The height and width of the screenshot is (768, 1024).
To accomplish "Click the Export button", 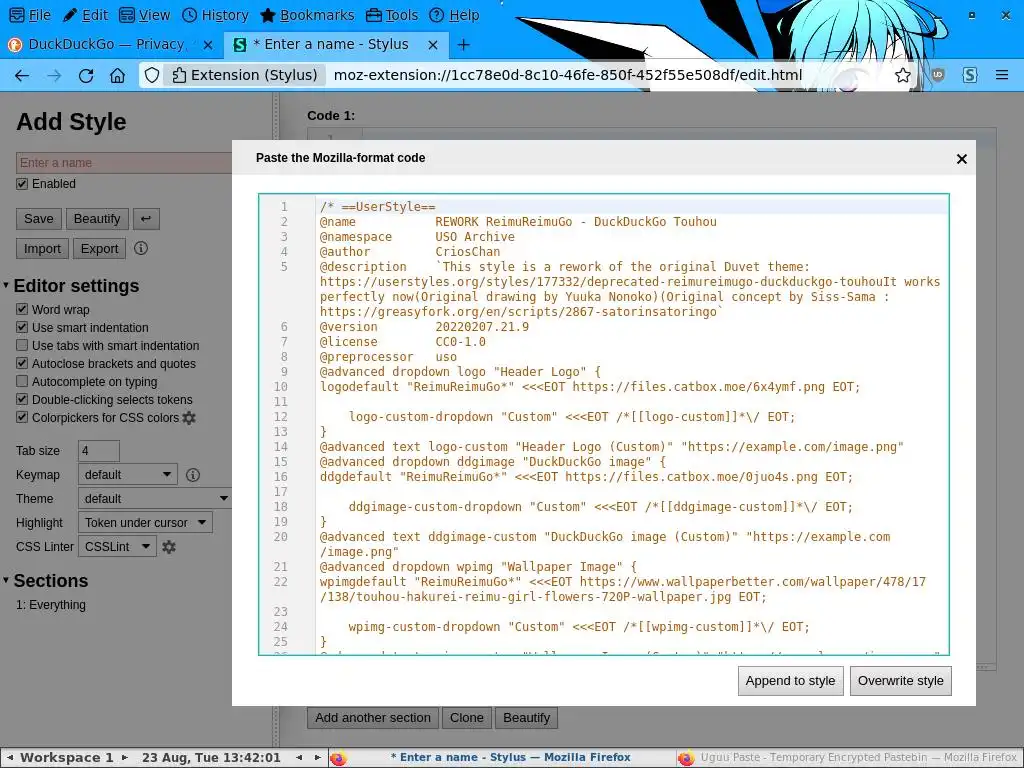I will (x=99, y=248).
